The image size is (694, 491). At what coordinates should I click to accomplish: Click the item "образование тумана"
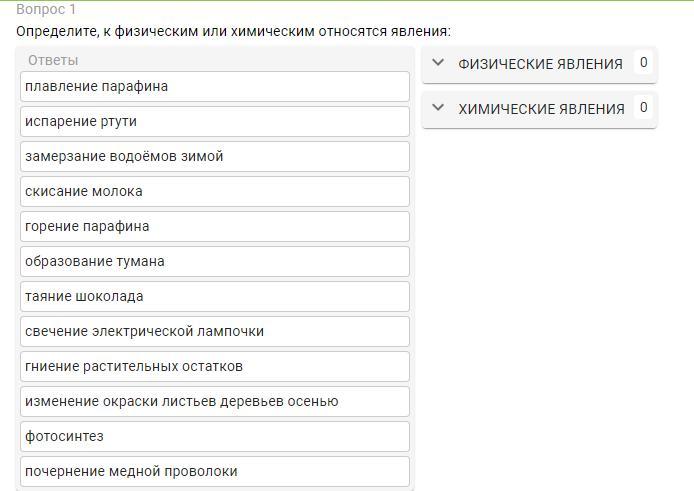point(214,261)
